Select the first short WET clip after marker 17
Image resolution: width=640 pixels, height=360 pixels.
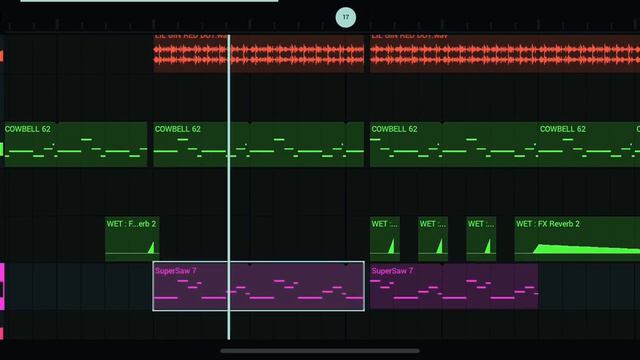(385, 239)
